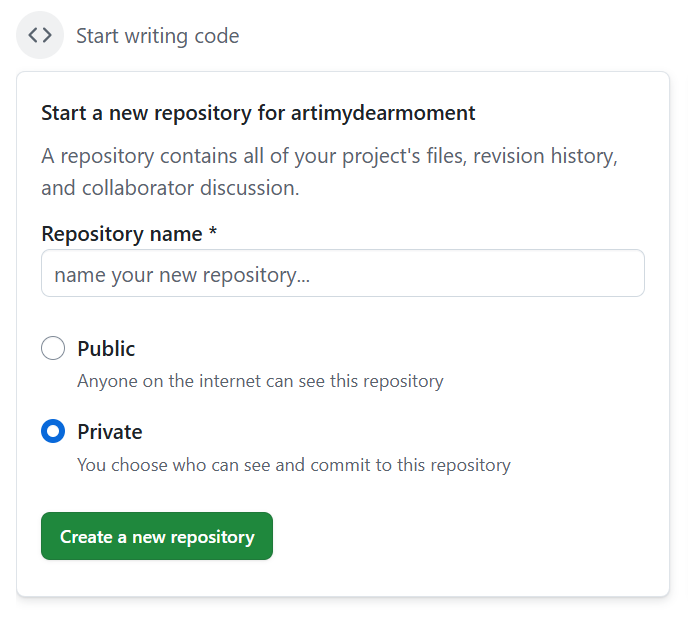The image size is (688, 617).
Task: Click the repository description paragraph text
Action: 330,157
